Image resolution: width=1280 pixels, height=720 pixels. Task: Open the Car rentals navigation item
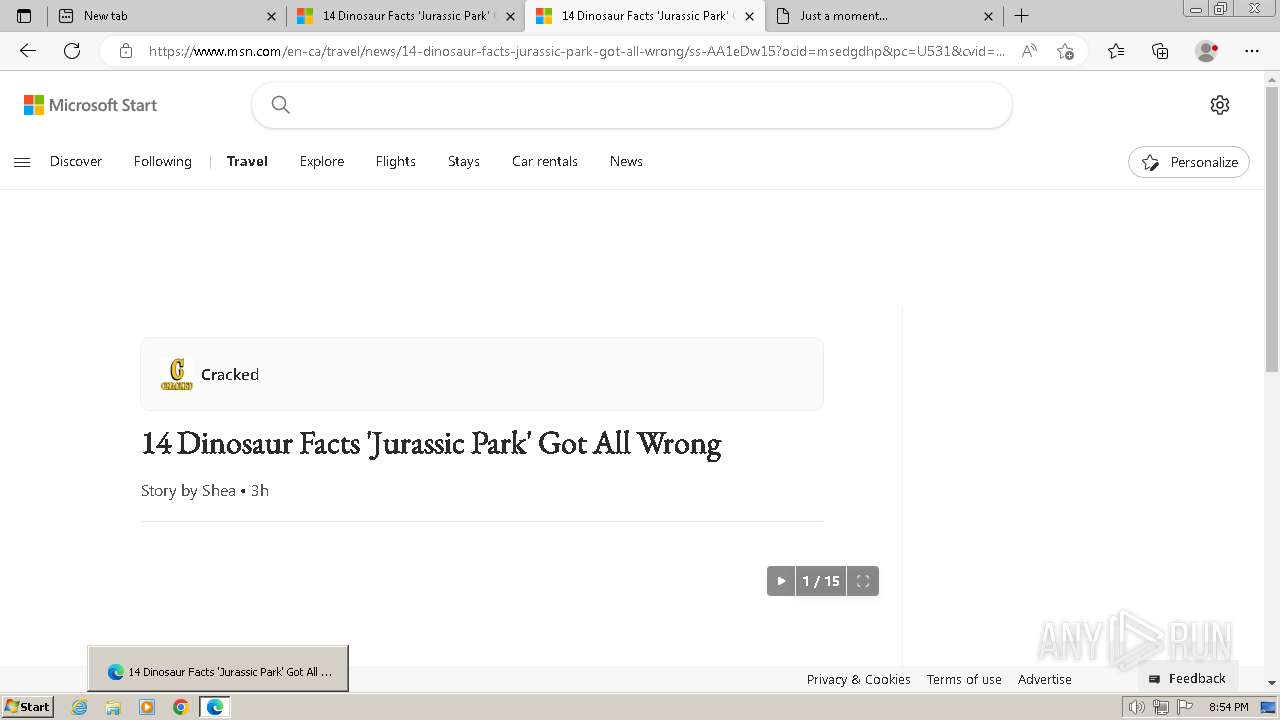point(545,161)
